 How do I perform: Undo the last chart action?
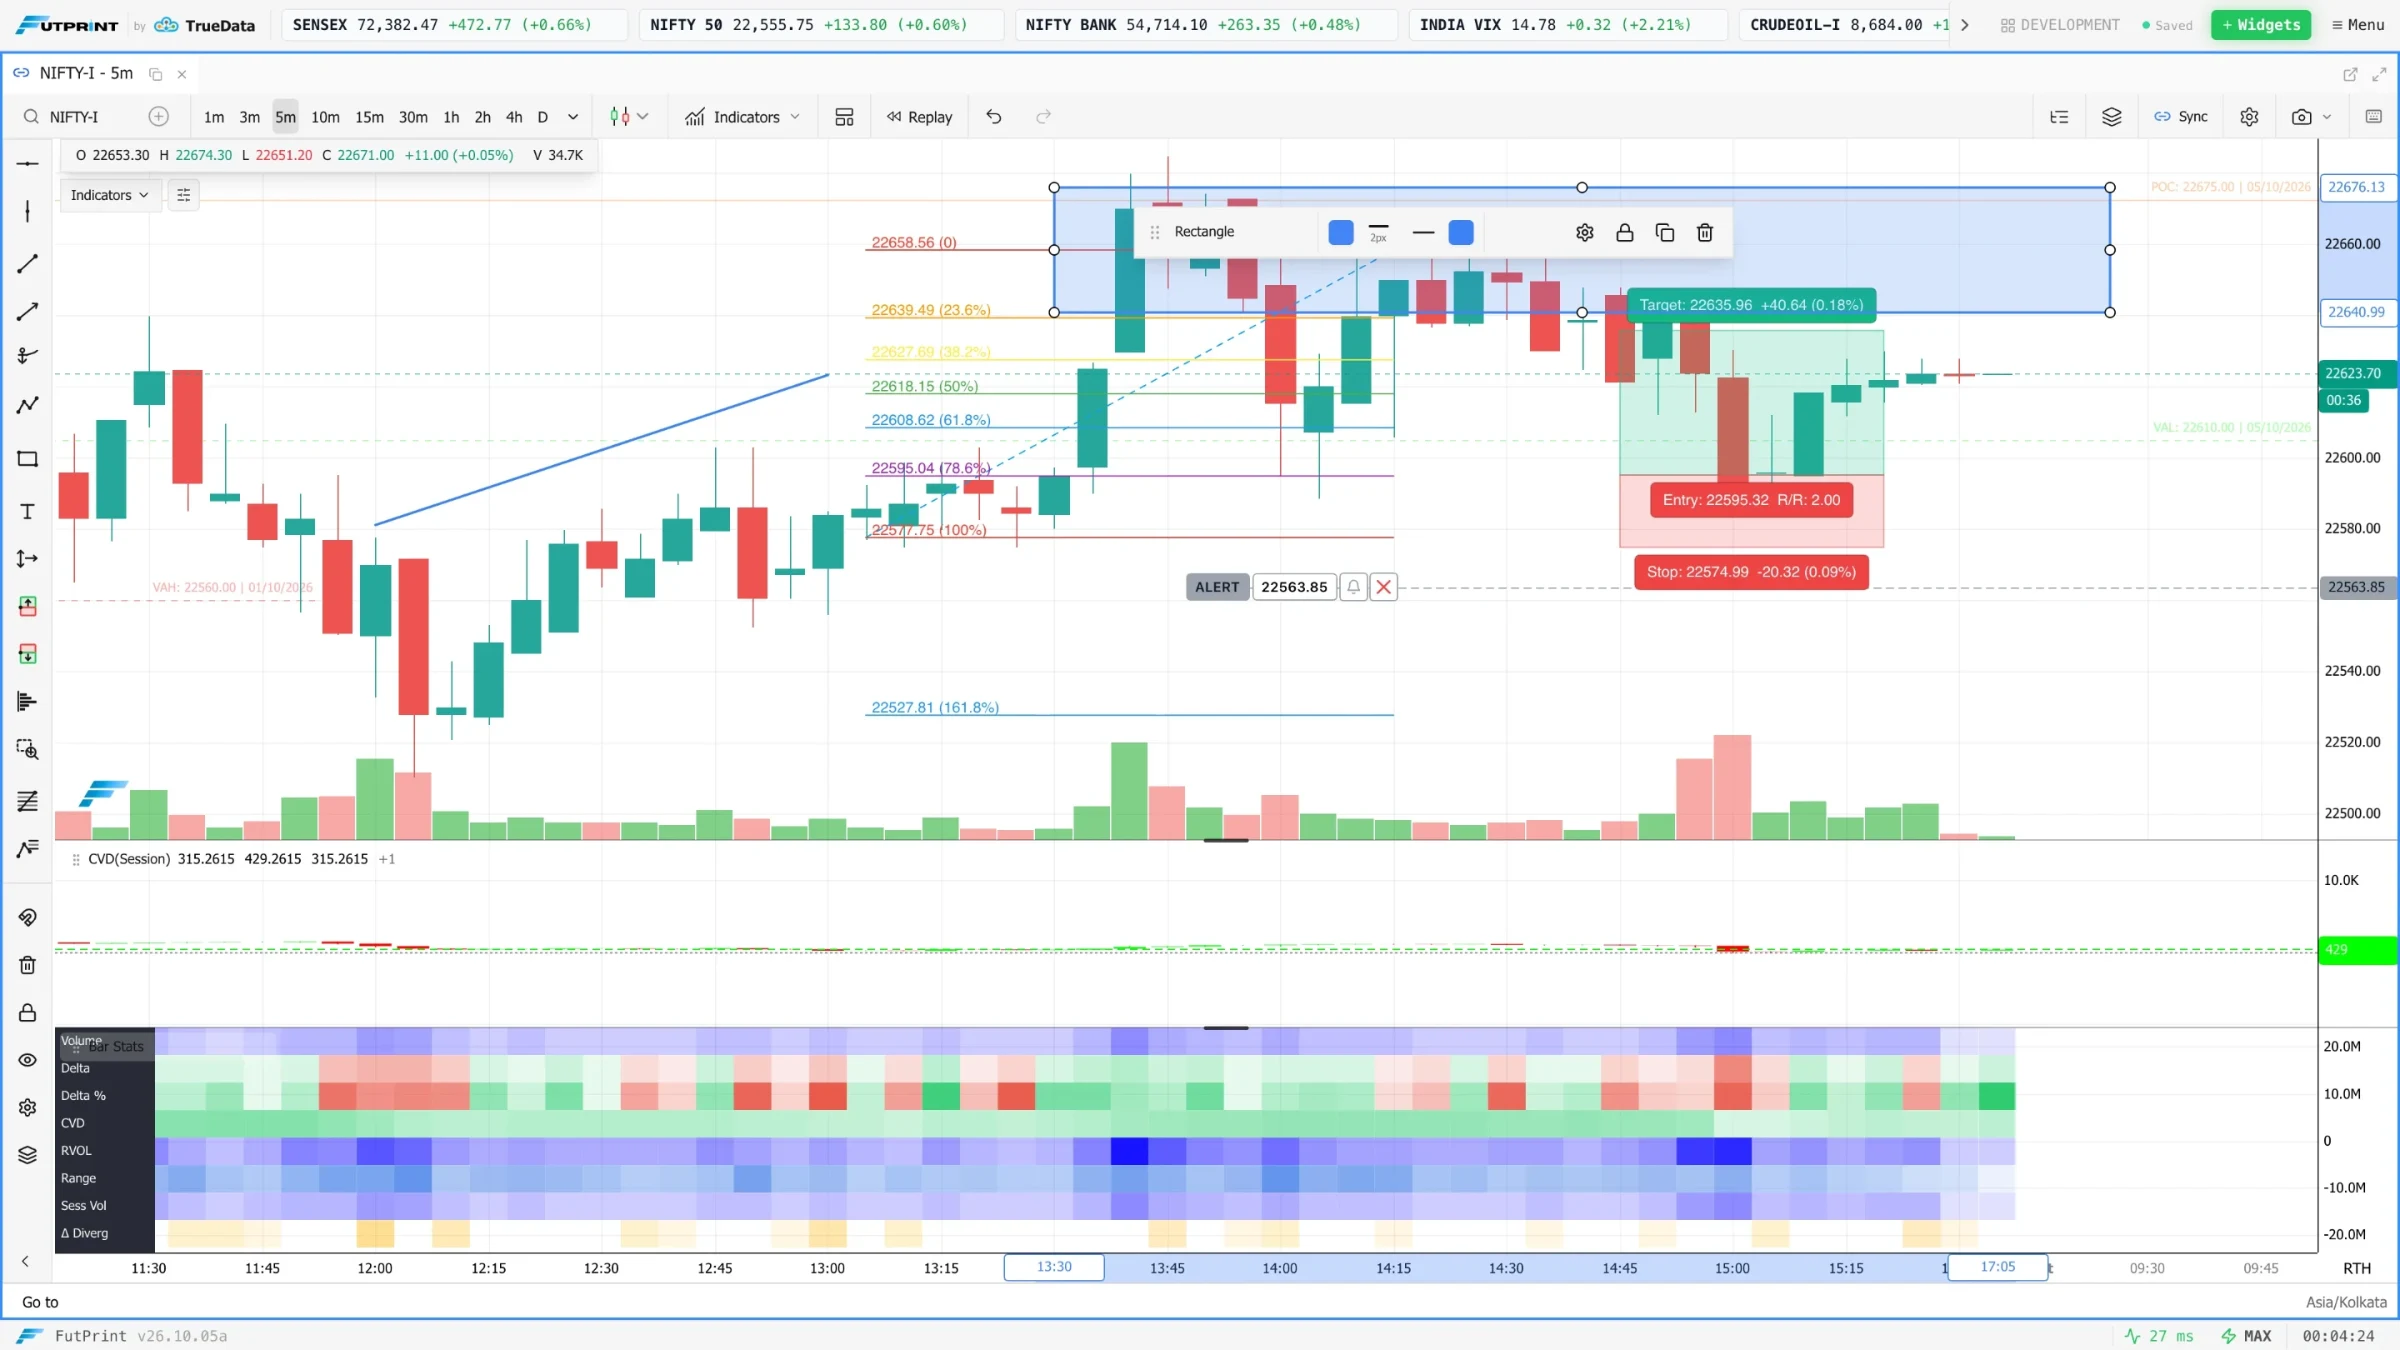993,117
